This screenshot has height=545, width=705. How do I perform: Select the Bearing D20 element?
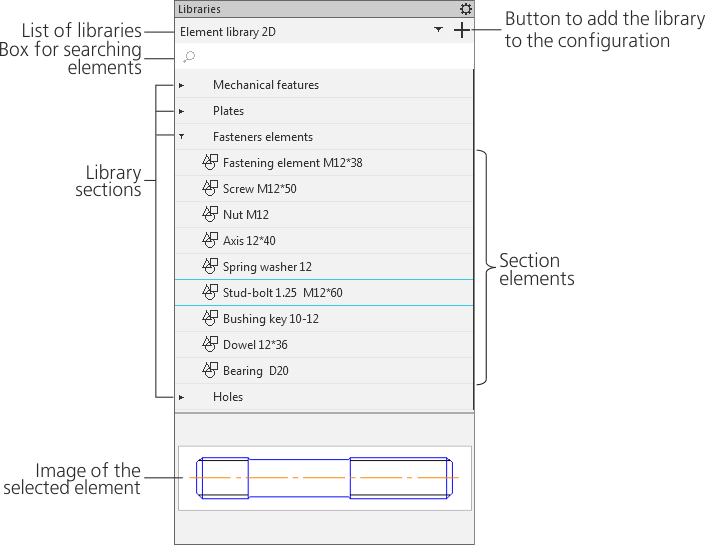coord(256,371)
